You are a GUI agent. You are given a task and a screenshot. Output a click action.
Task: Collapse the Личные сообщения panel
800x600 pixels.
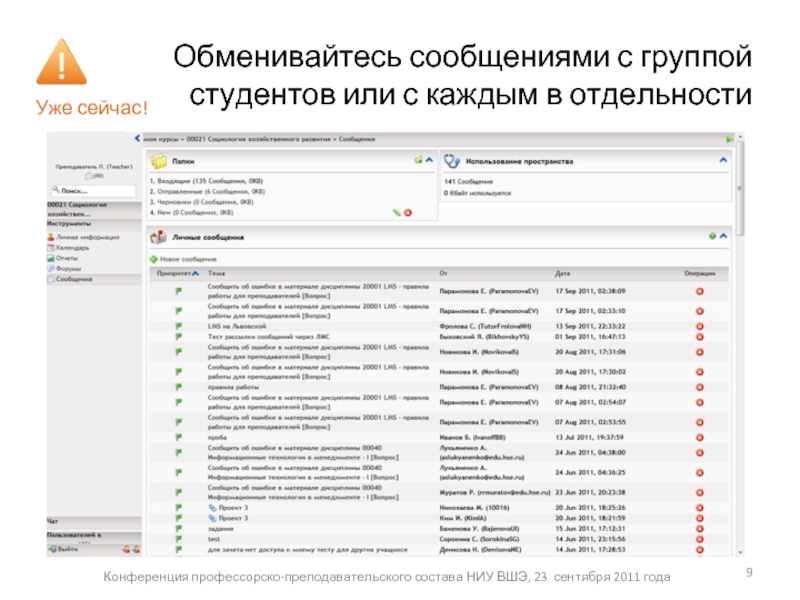point(723,236)
